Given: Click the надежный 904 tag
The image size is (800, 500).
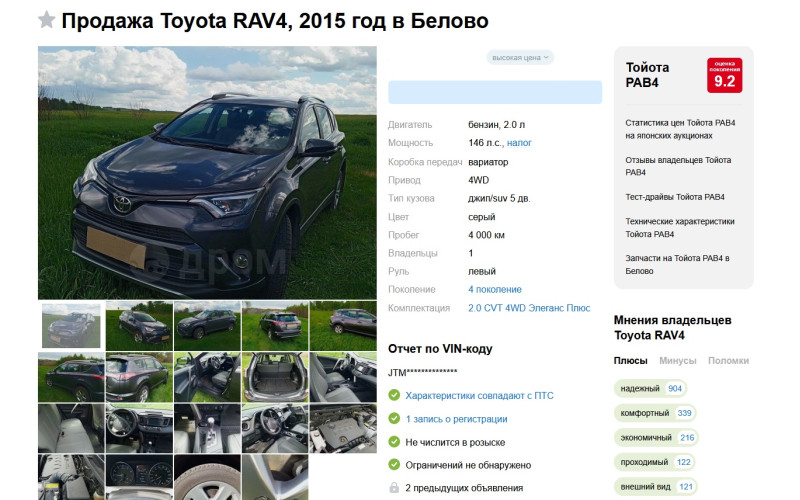Looking at the screenshot, I should tap(650, 388).
